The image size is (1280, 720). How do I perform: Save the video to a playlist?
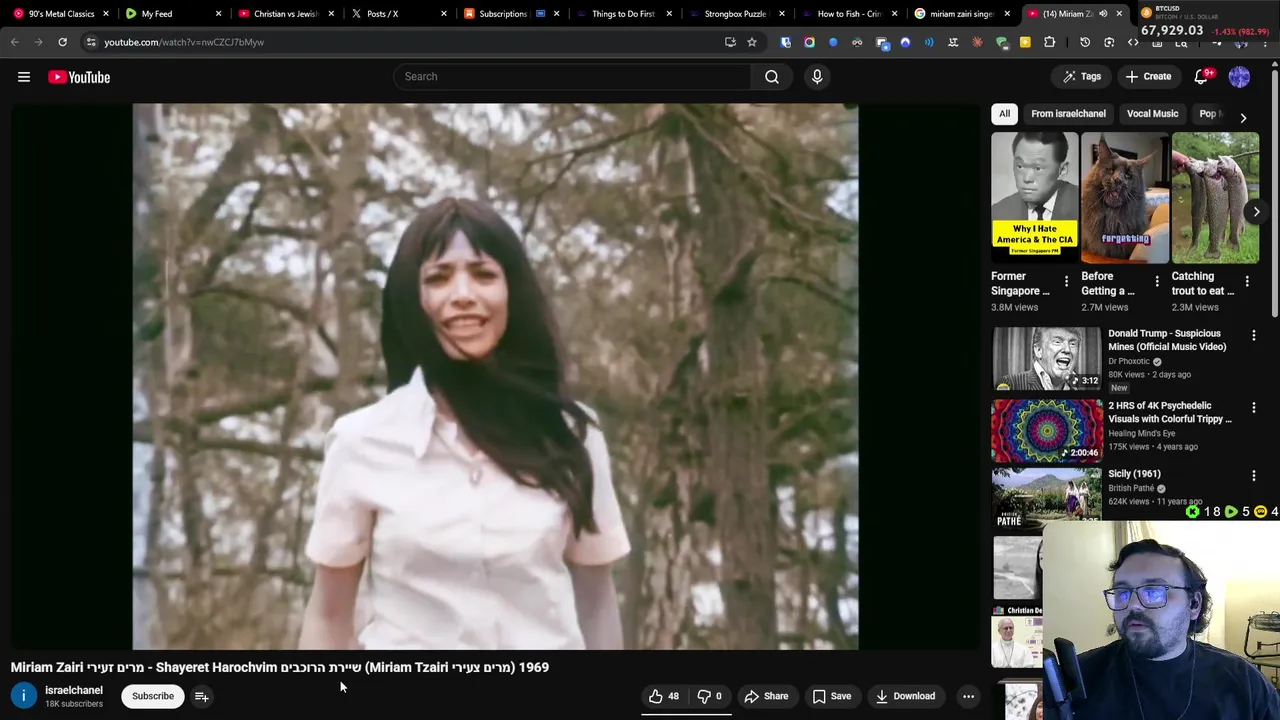(831, 696)
